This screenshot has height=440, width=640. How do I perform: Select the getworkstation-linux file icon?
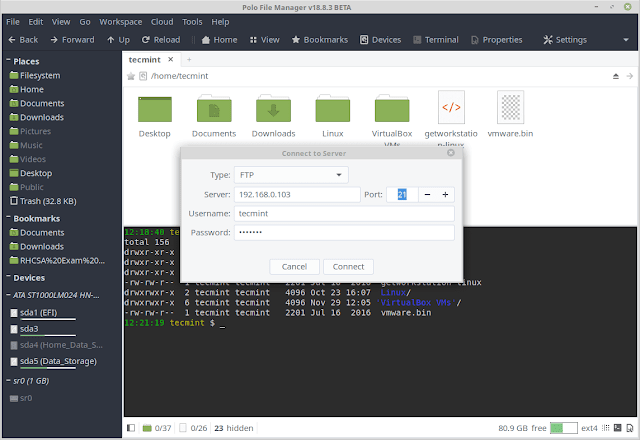click(451, 107)
